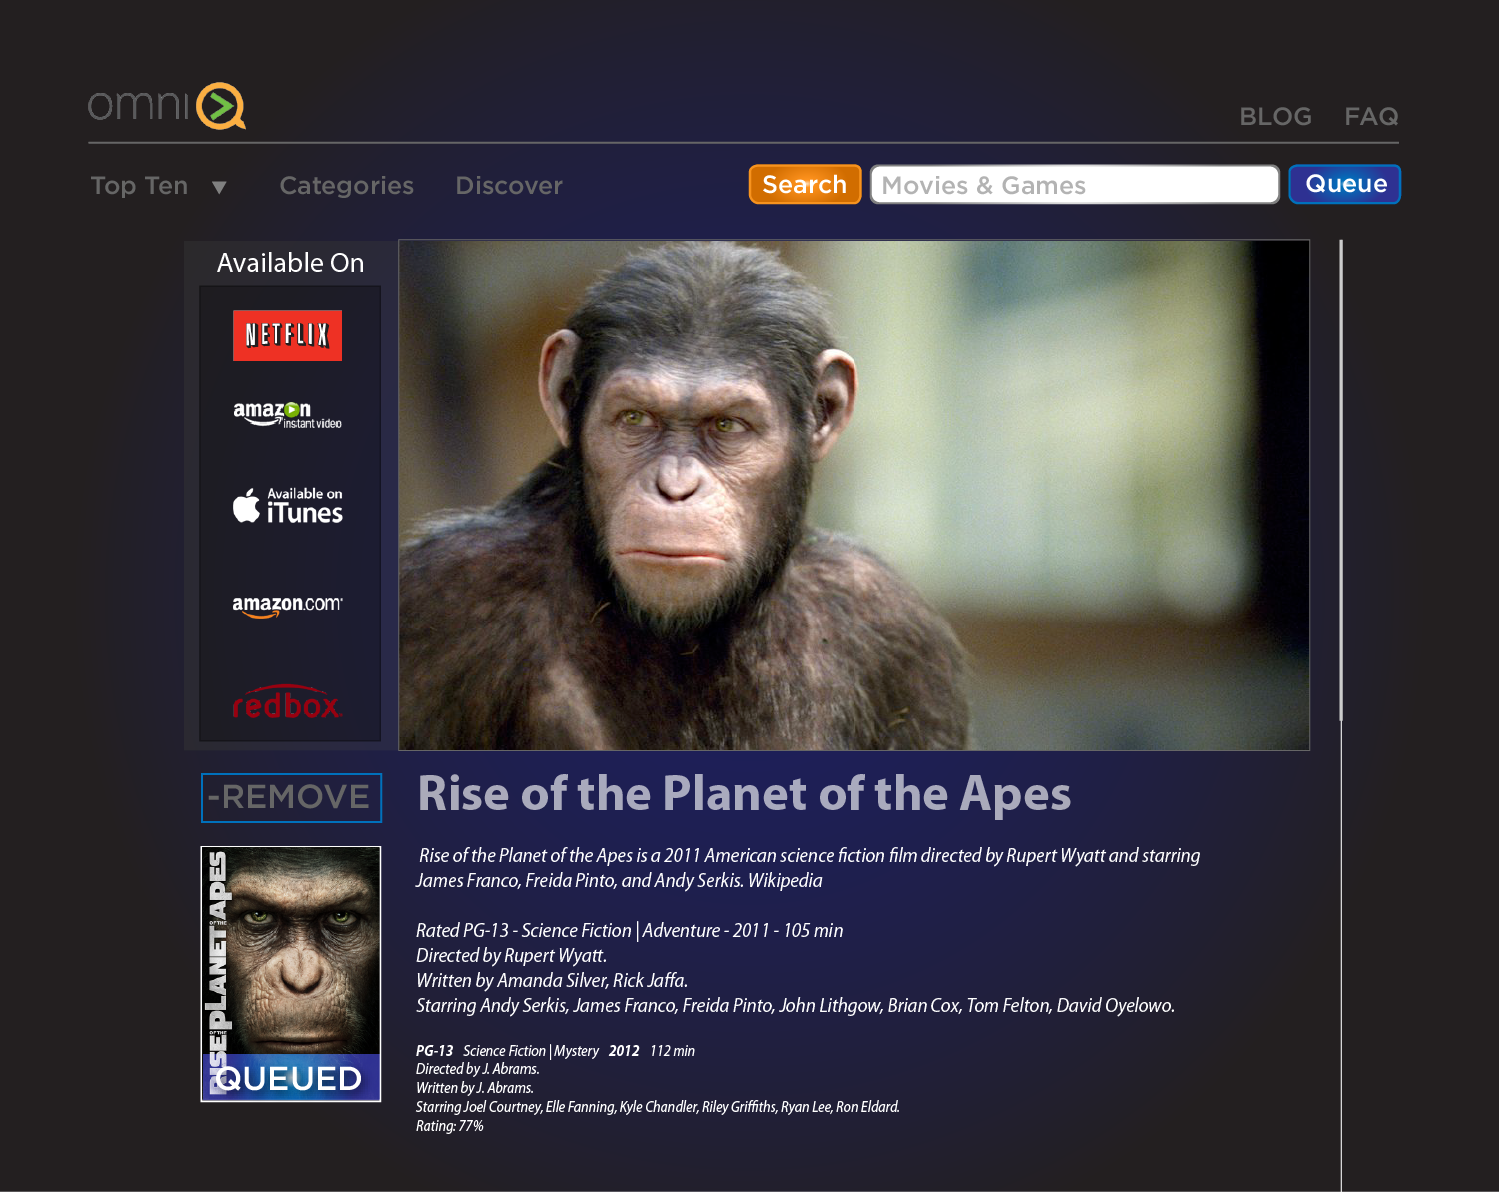The height and width of the screenshot is (1194, 1500).
Task: Select the amazon.com logo
Action: coord(287,606)
